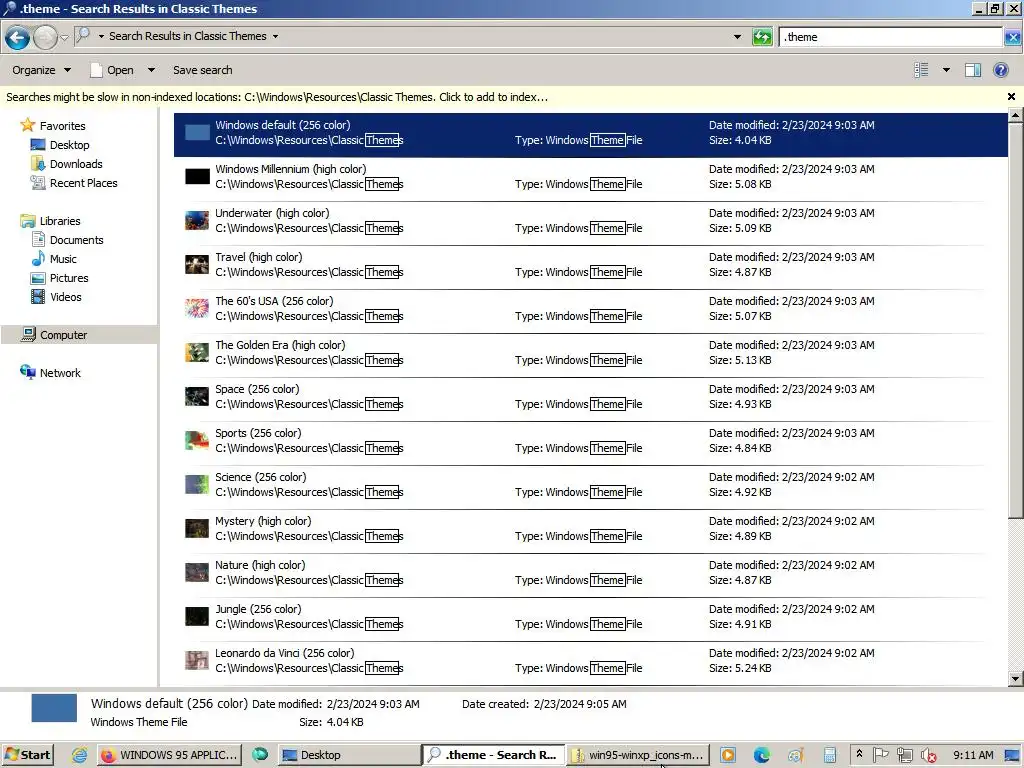Select Sports (256 color) theme

click(x=590, y=442)
